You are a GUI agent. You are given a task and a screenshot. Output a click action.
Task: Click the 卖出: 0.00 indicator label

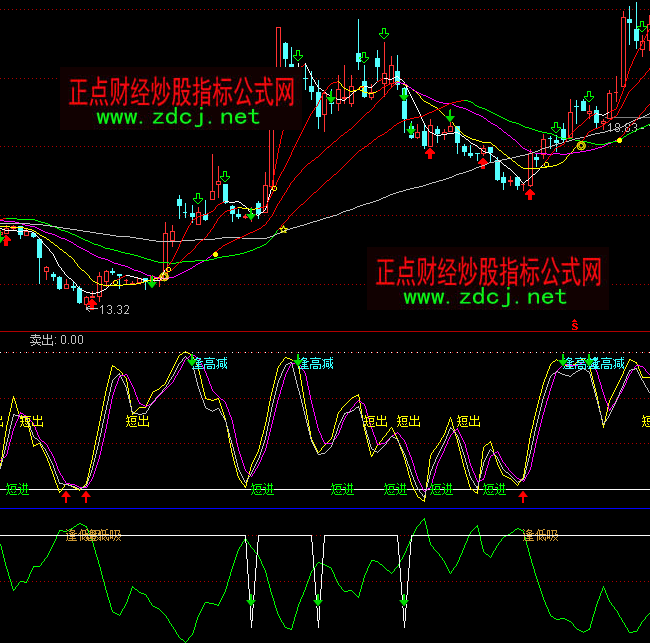[56, 340]
